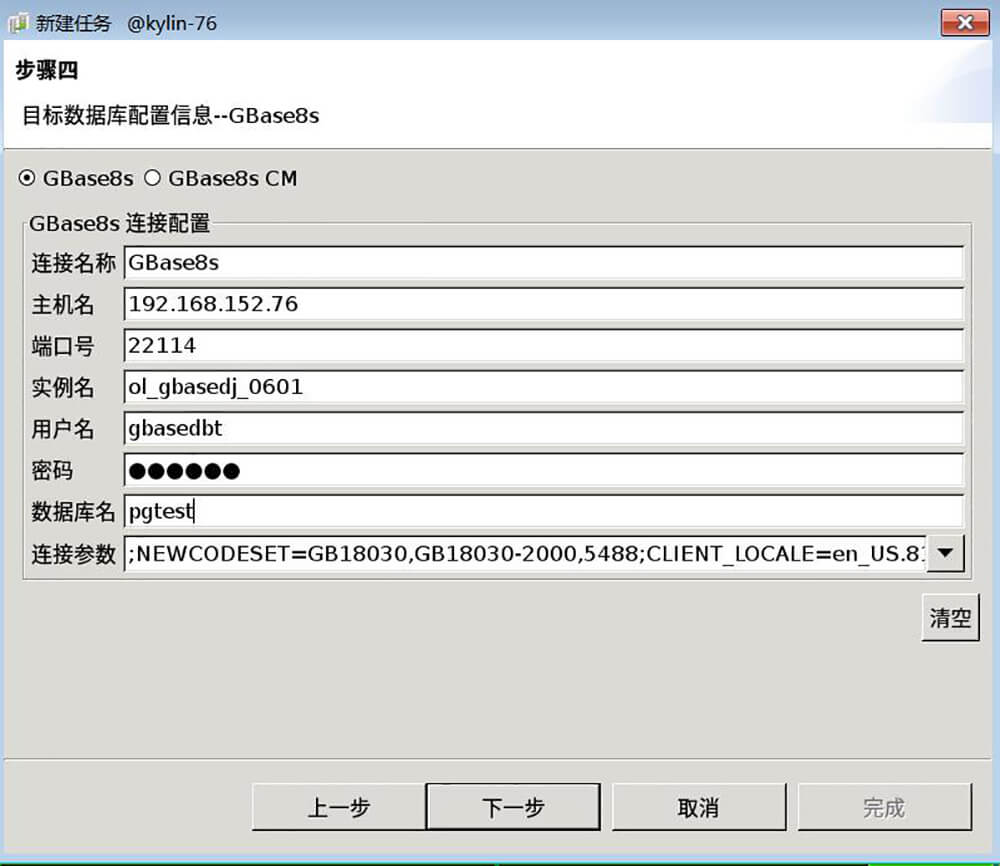
Task: Click the 数据库名 label
Action: coord(73,511)
